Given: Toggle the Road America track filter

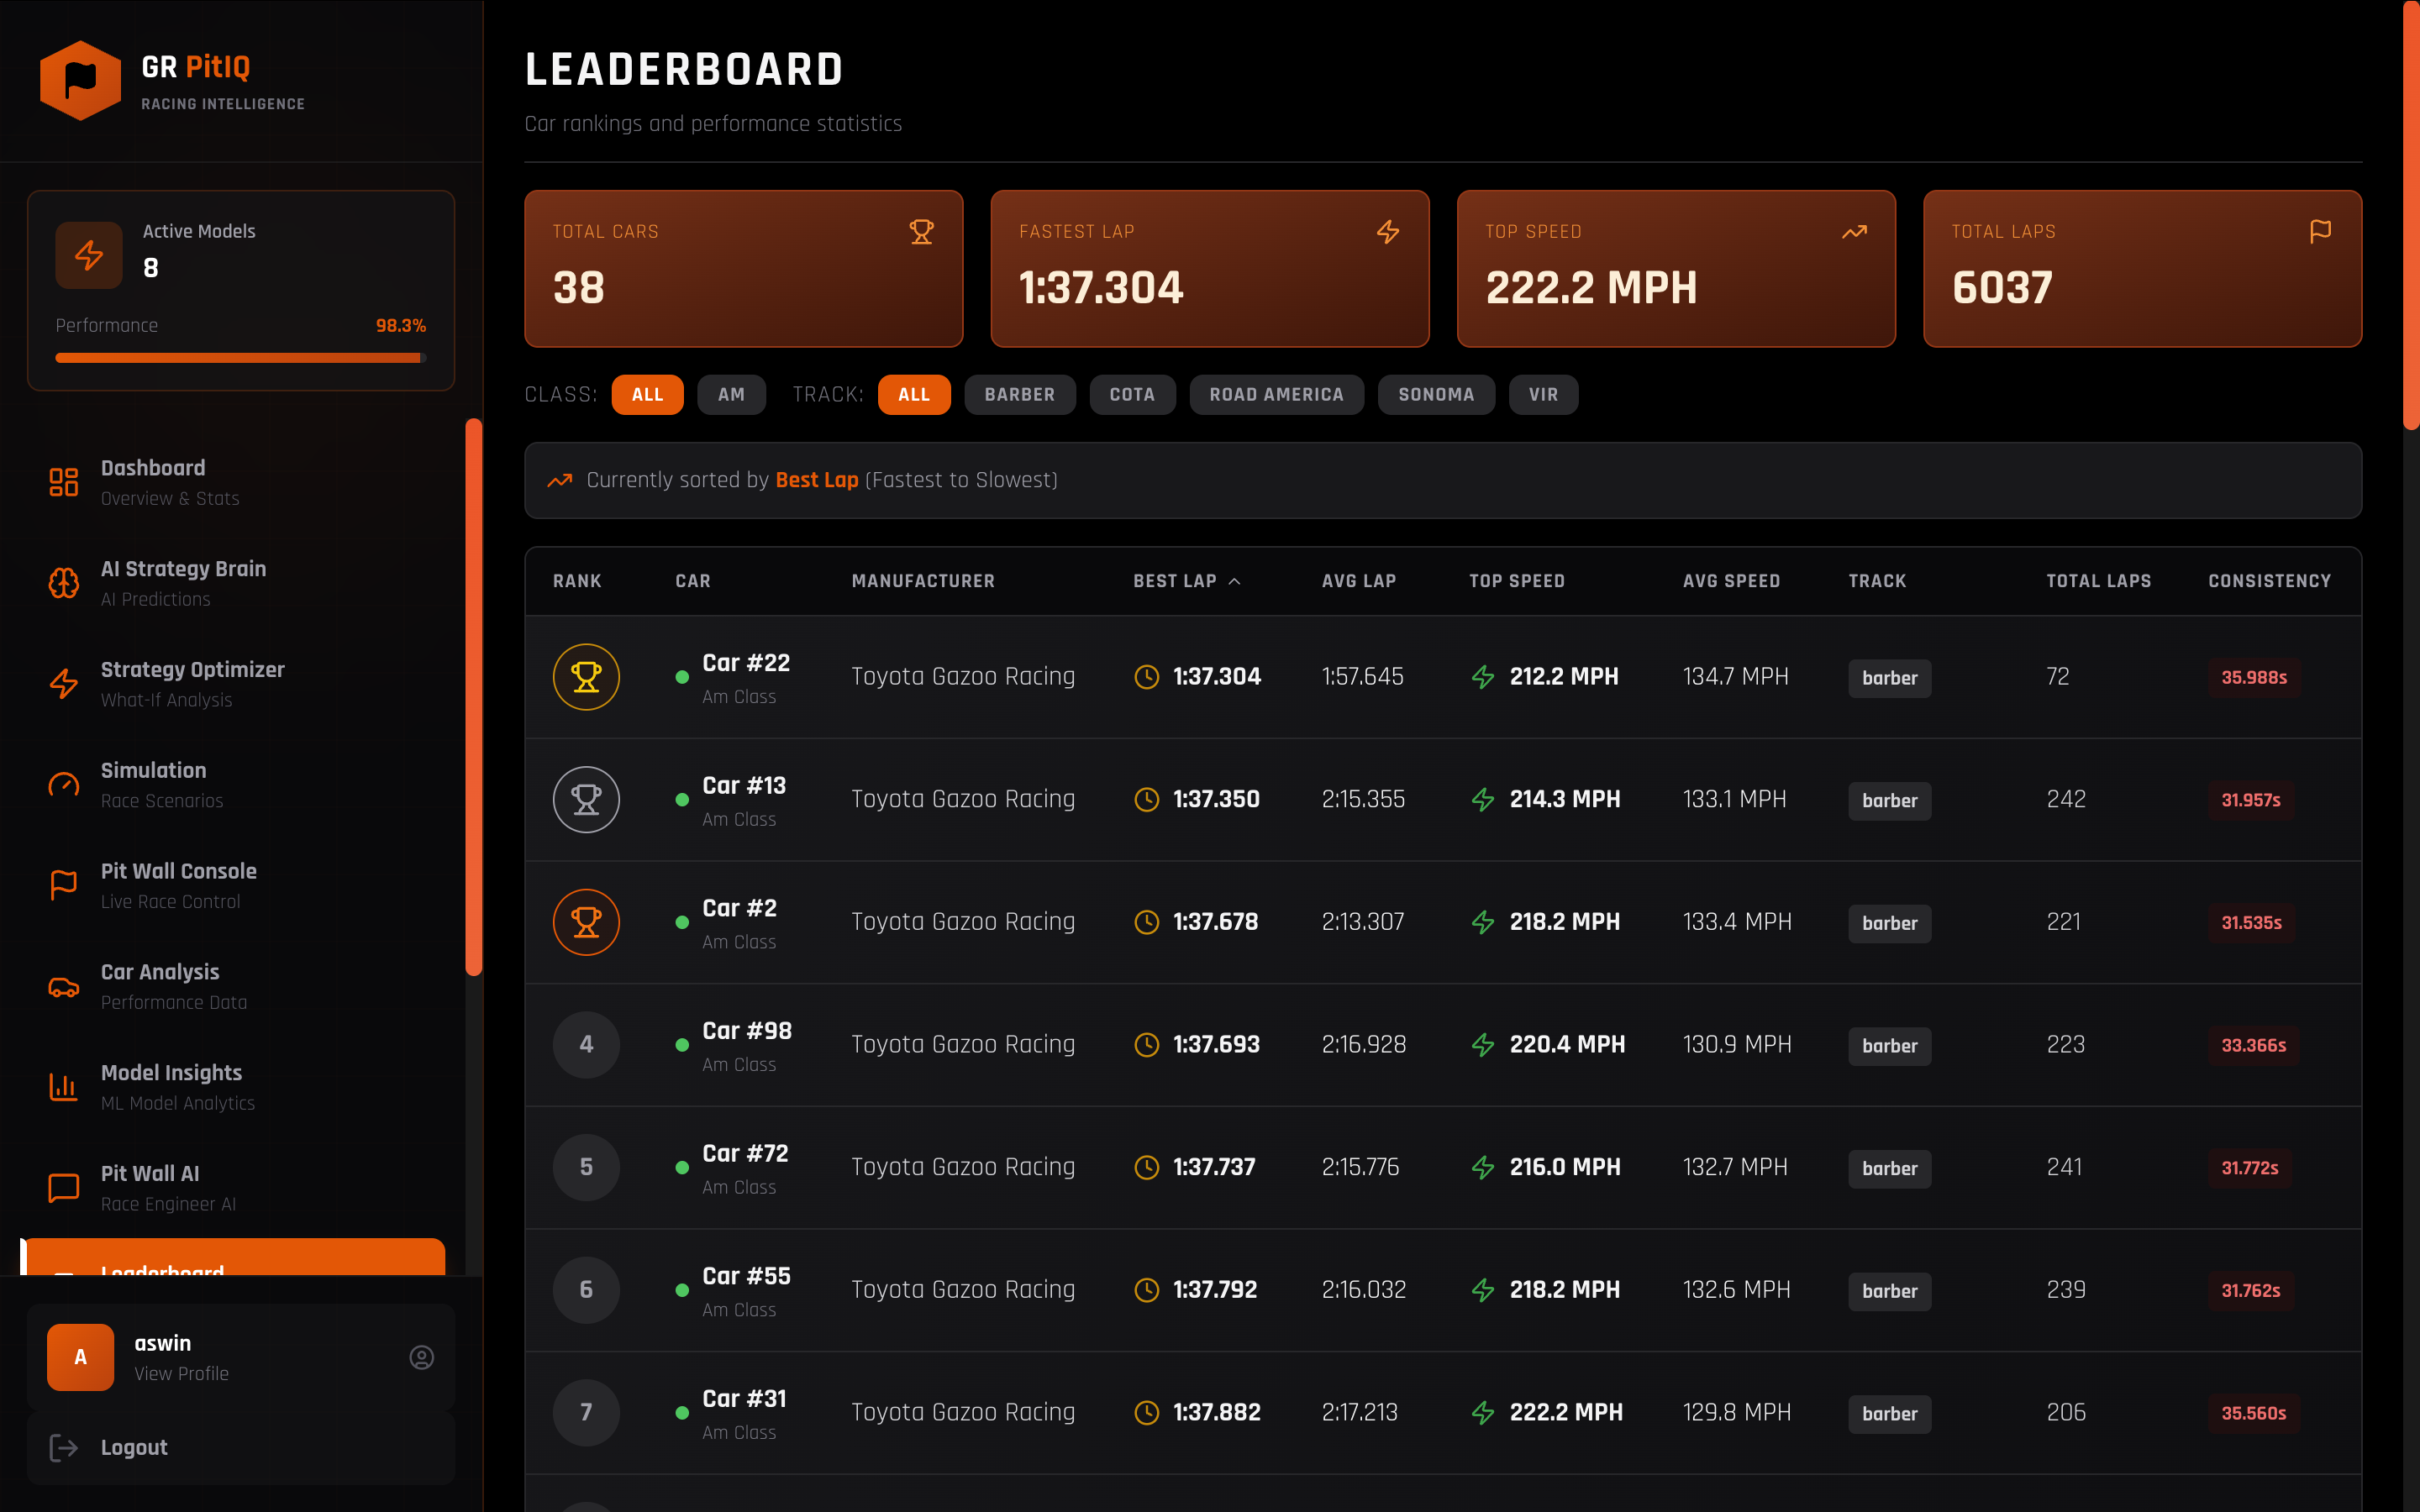Looking at the screenshot, I should [x=1276, y=394].
